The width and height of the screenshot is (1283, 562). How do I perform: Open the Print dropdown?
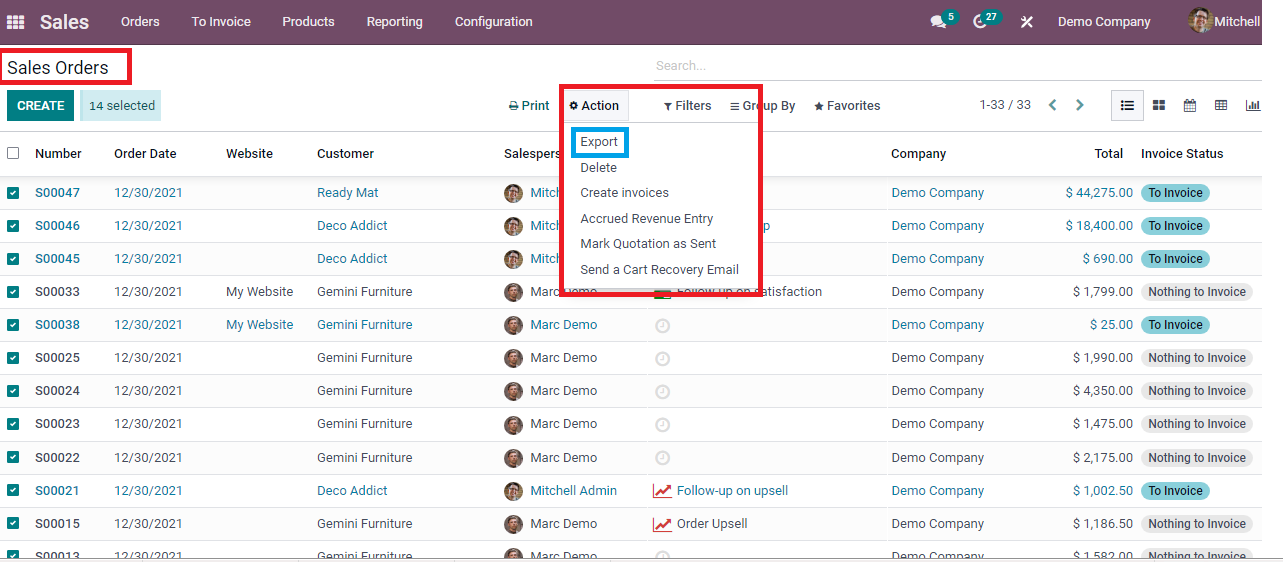tap(529, 106)
